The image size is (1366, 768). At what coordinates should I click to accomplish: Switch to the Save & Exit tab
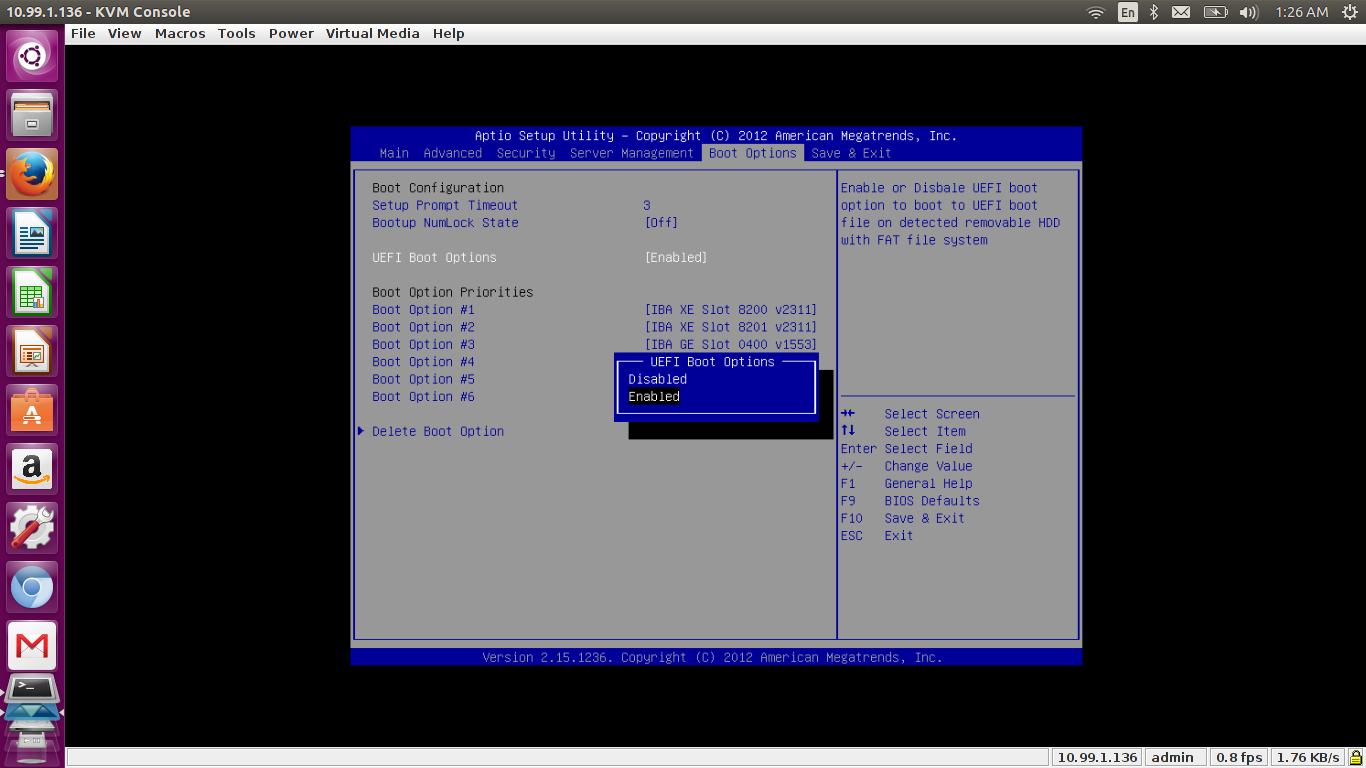click(851, 153)
